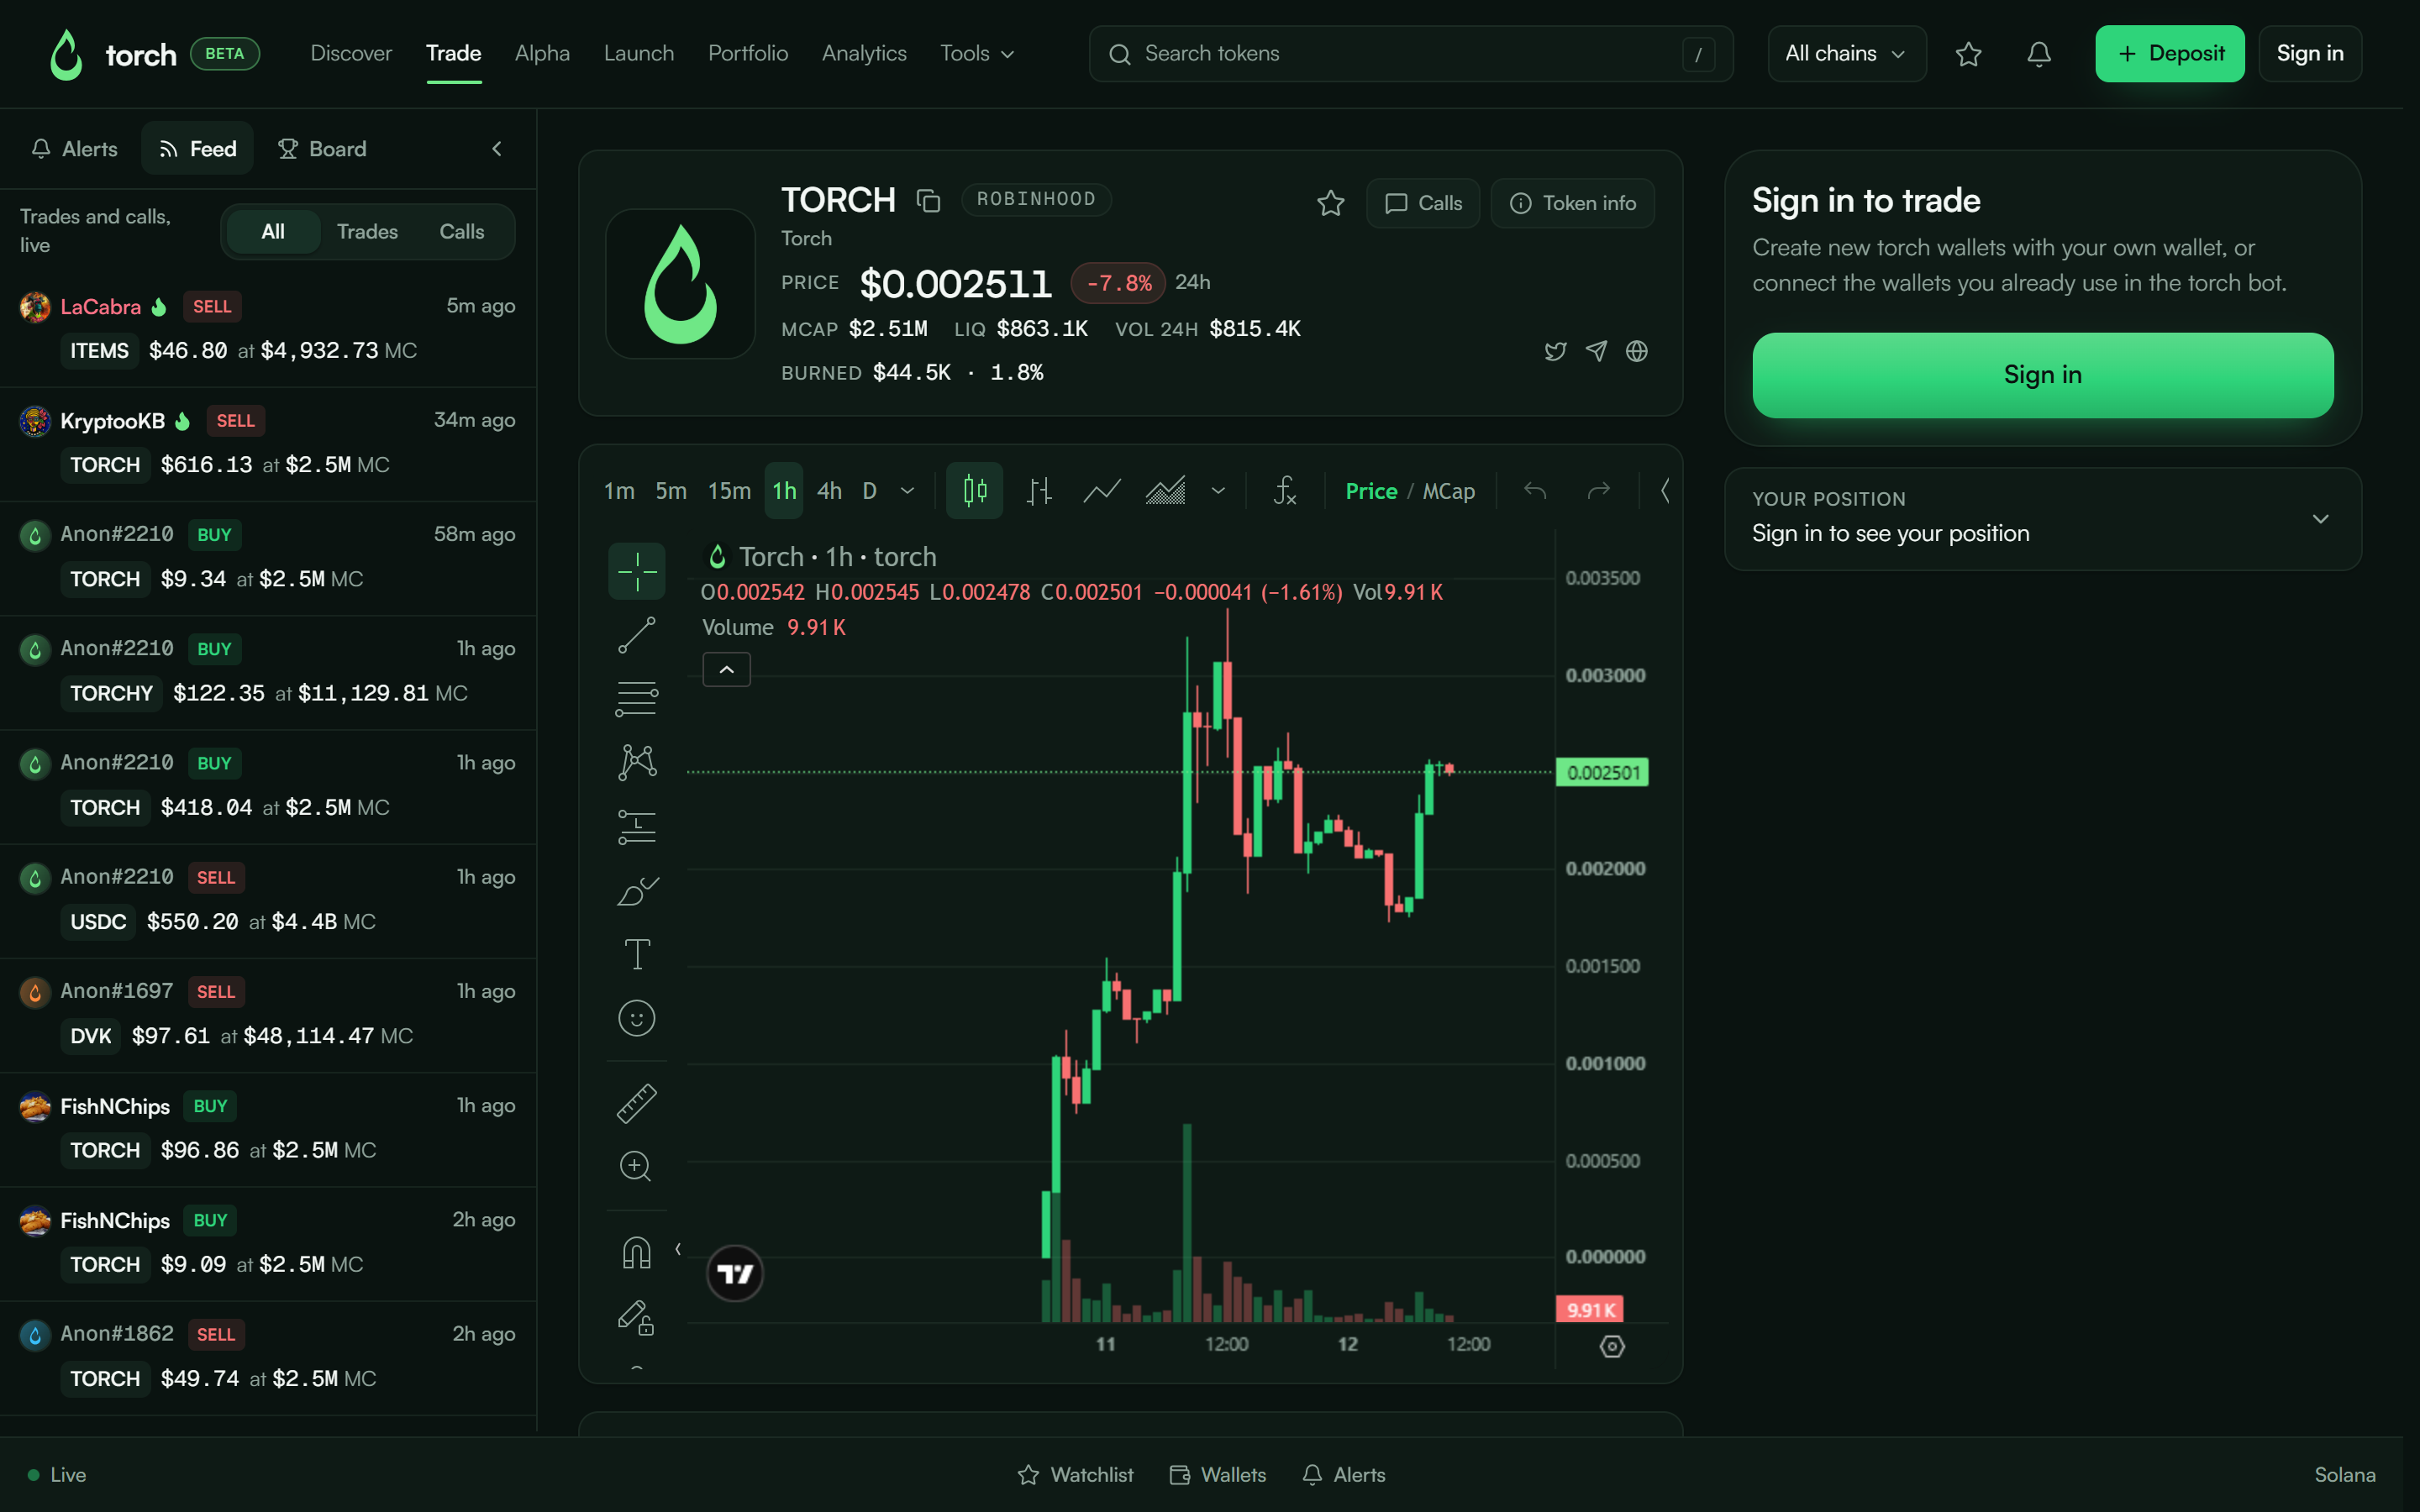Image resolution: width=2420 pixels, height=1512 pixels.
Task: Open Wallets in bottom bar
Action: [1217, 1475]
